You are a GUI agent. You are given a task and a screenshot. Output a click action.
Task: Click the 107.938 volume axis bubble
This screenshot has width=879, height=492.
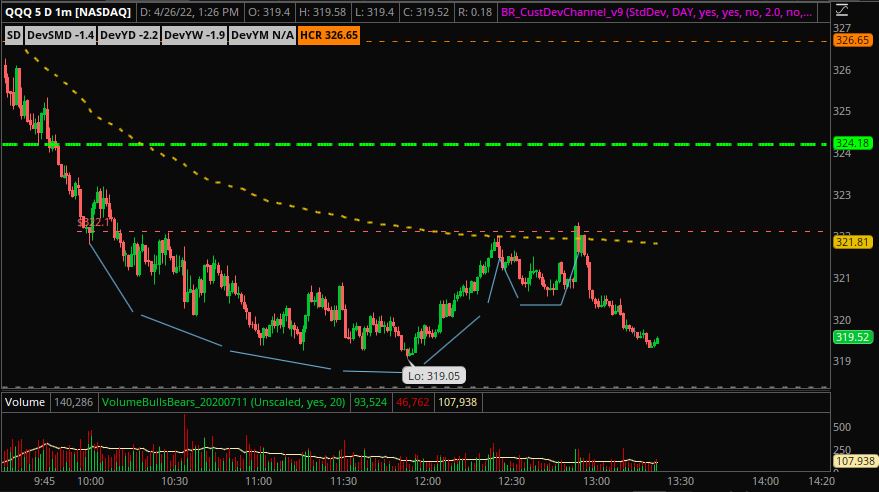(853, 463)
